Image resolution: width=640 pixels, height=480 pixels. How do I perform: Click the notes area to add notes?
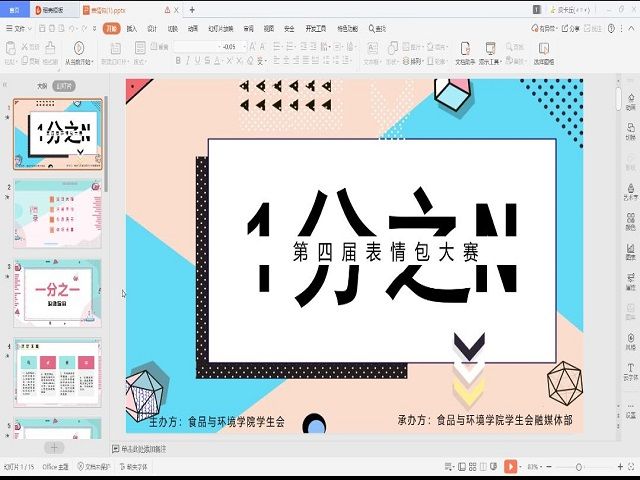[140, 449]
